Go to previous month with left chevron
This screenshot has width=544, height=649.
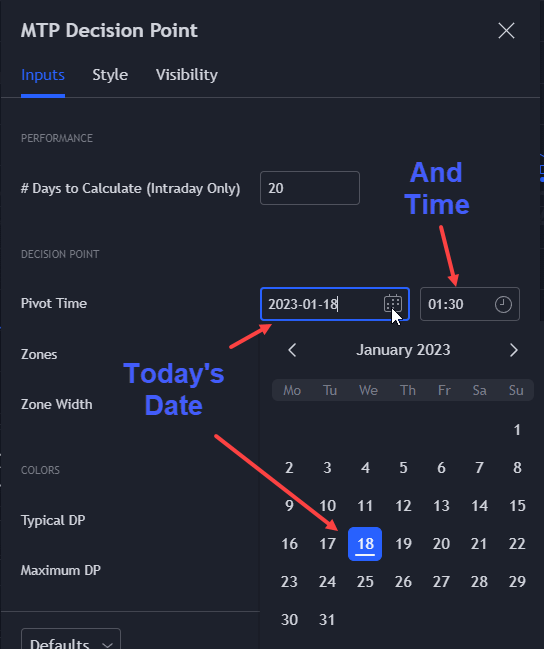(x=292, y=350)
